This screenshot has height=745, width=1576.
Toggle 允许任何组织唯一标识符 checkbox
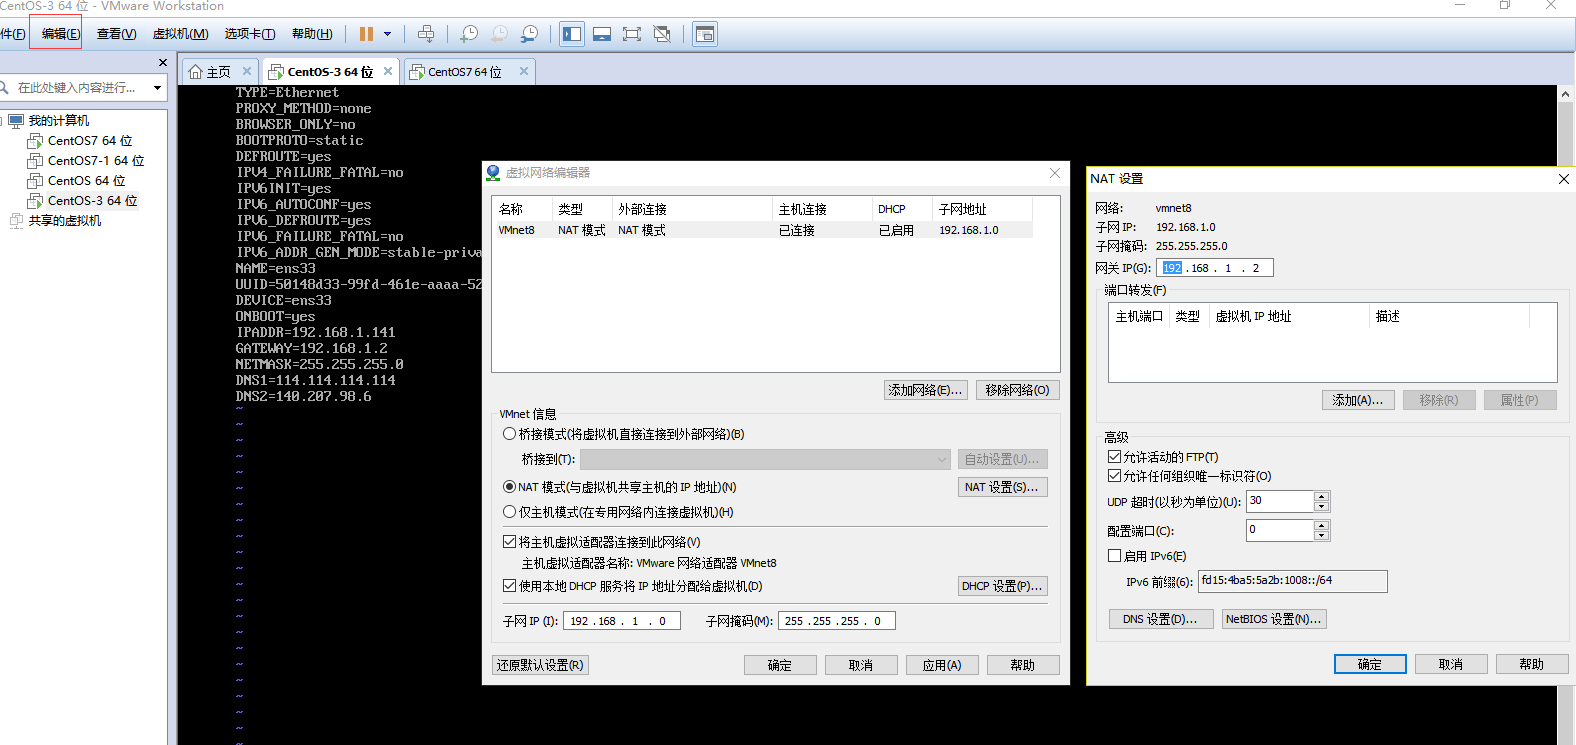pyautogui.click(x=1114, y=476)
